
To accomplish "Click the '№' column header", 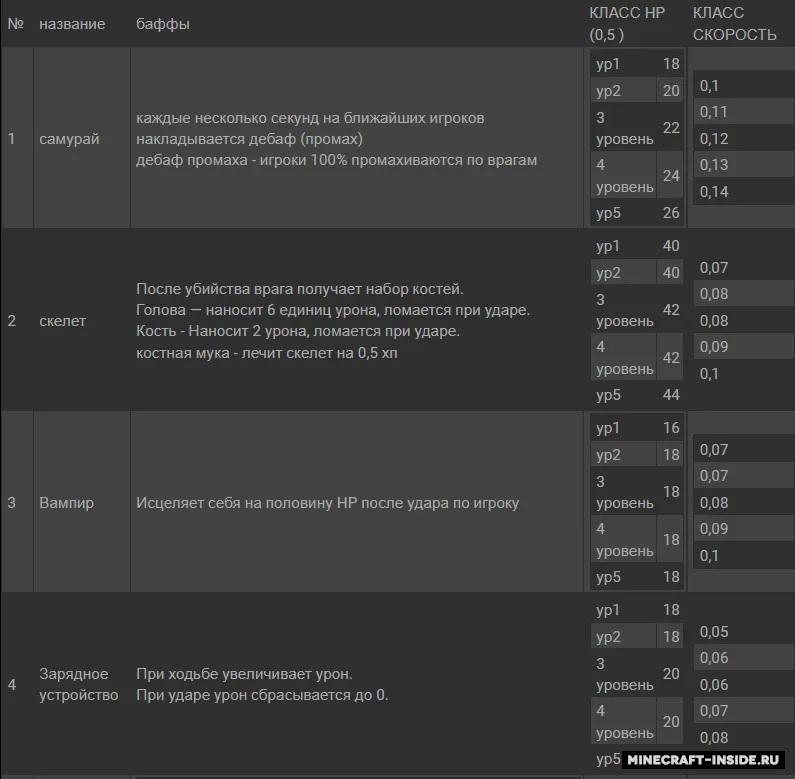I will 16,24.
